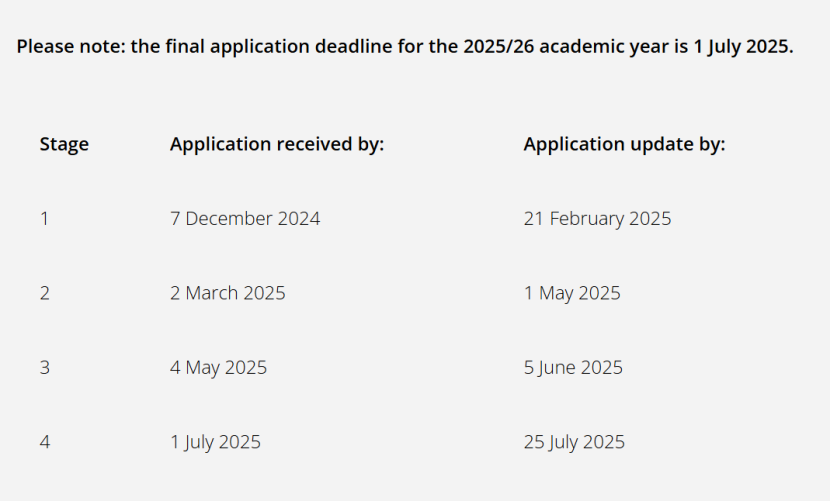Click the 5 June 2025 date
This screenshot has height=502, width=830.
[x=573, y=368]
